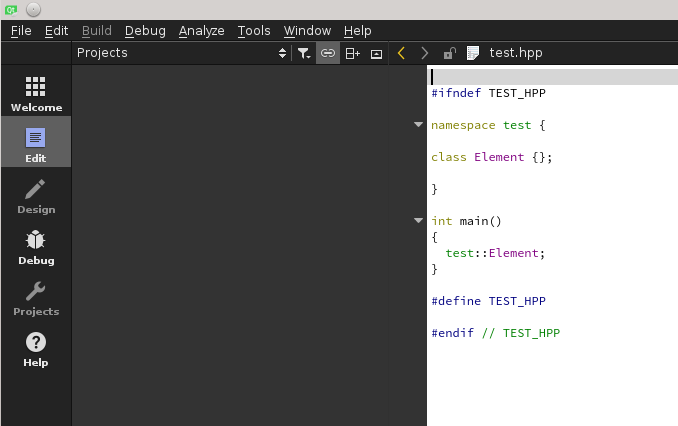Split the sidebar panel
Viewport: 678px width, 426px height.
tap(352, 53)
